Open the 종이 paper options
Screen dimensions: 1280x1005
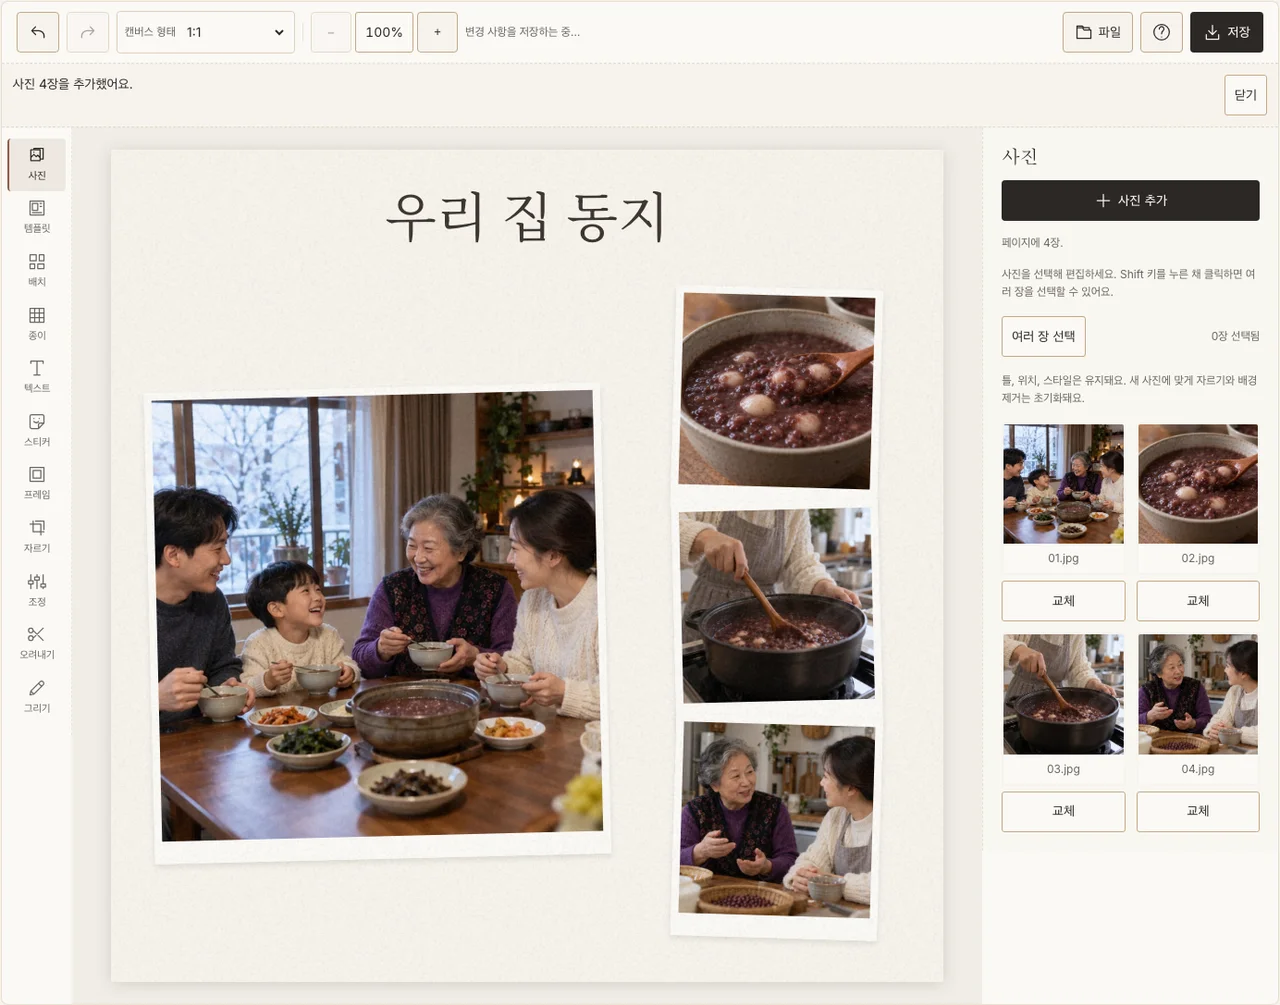[x=37, y=324]
